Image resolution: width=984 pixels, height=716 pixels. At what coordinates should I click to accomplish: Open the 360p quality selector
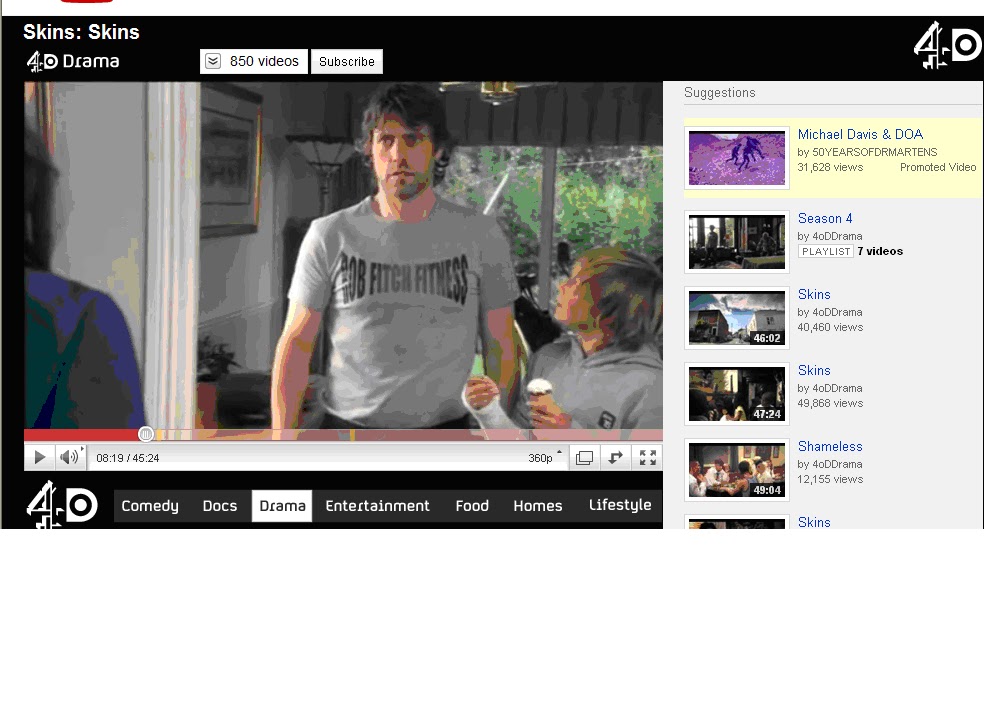click(543, 458)
